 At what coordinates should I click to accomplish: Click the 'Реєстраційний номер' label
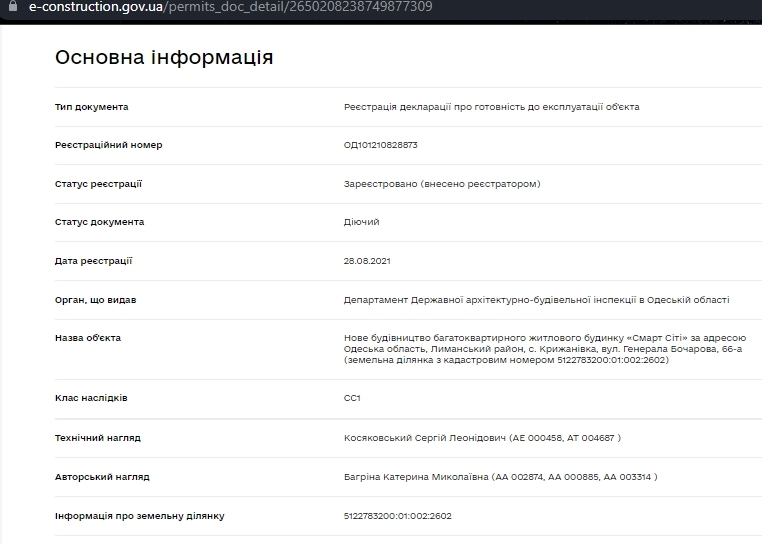(x=108, y=145)
